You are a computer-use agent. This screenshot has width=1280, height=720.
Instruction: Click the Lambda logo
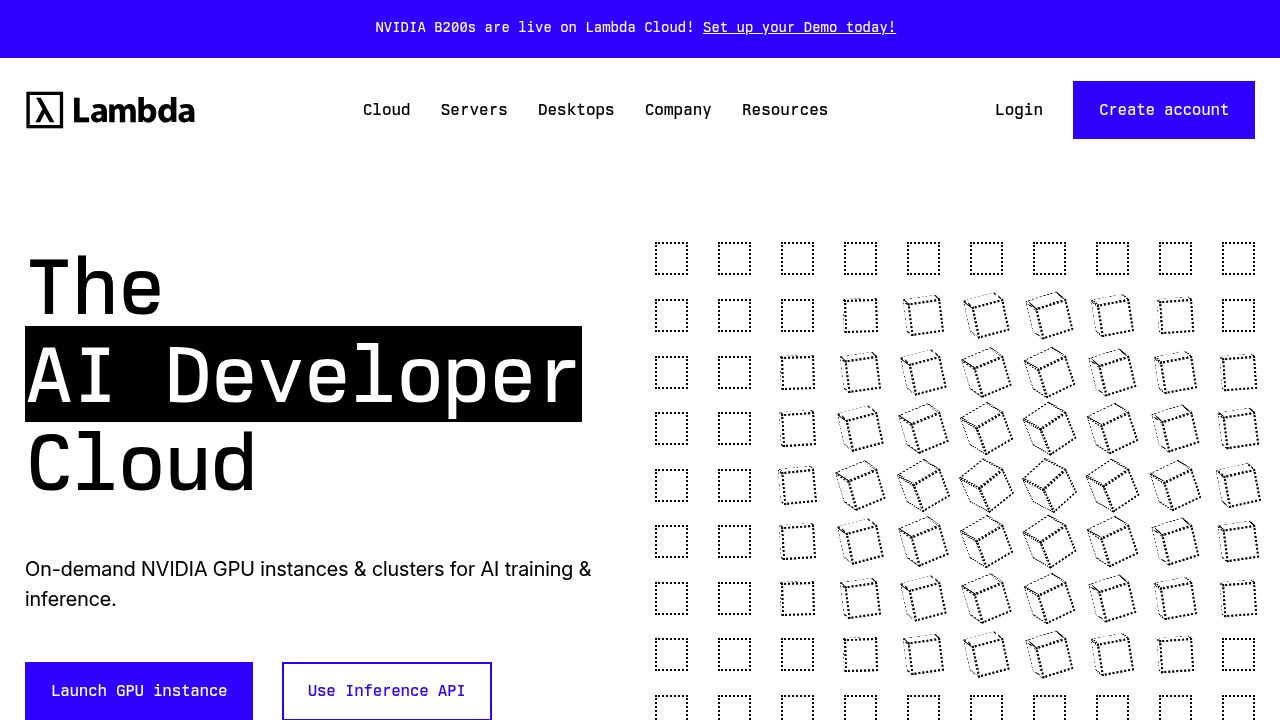(110, 110)
